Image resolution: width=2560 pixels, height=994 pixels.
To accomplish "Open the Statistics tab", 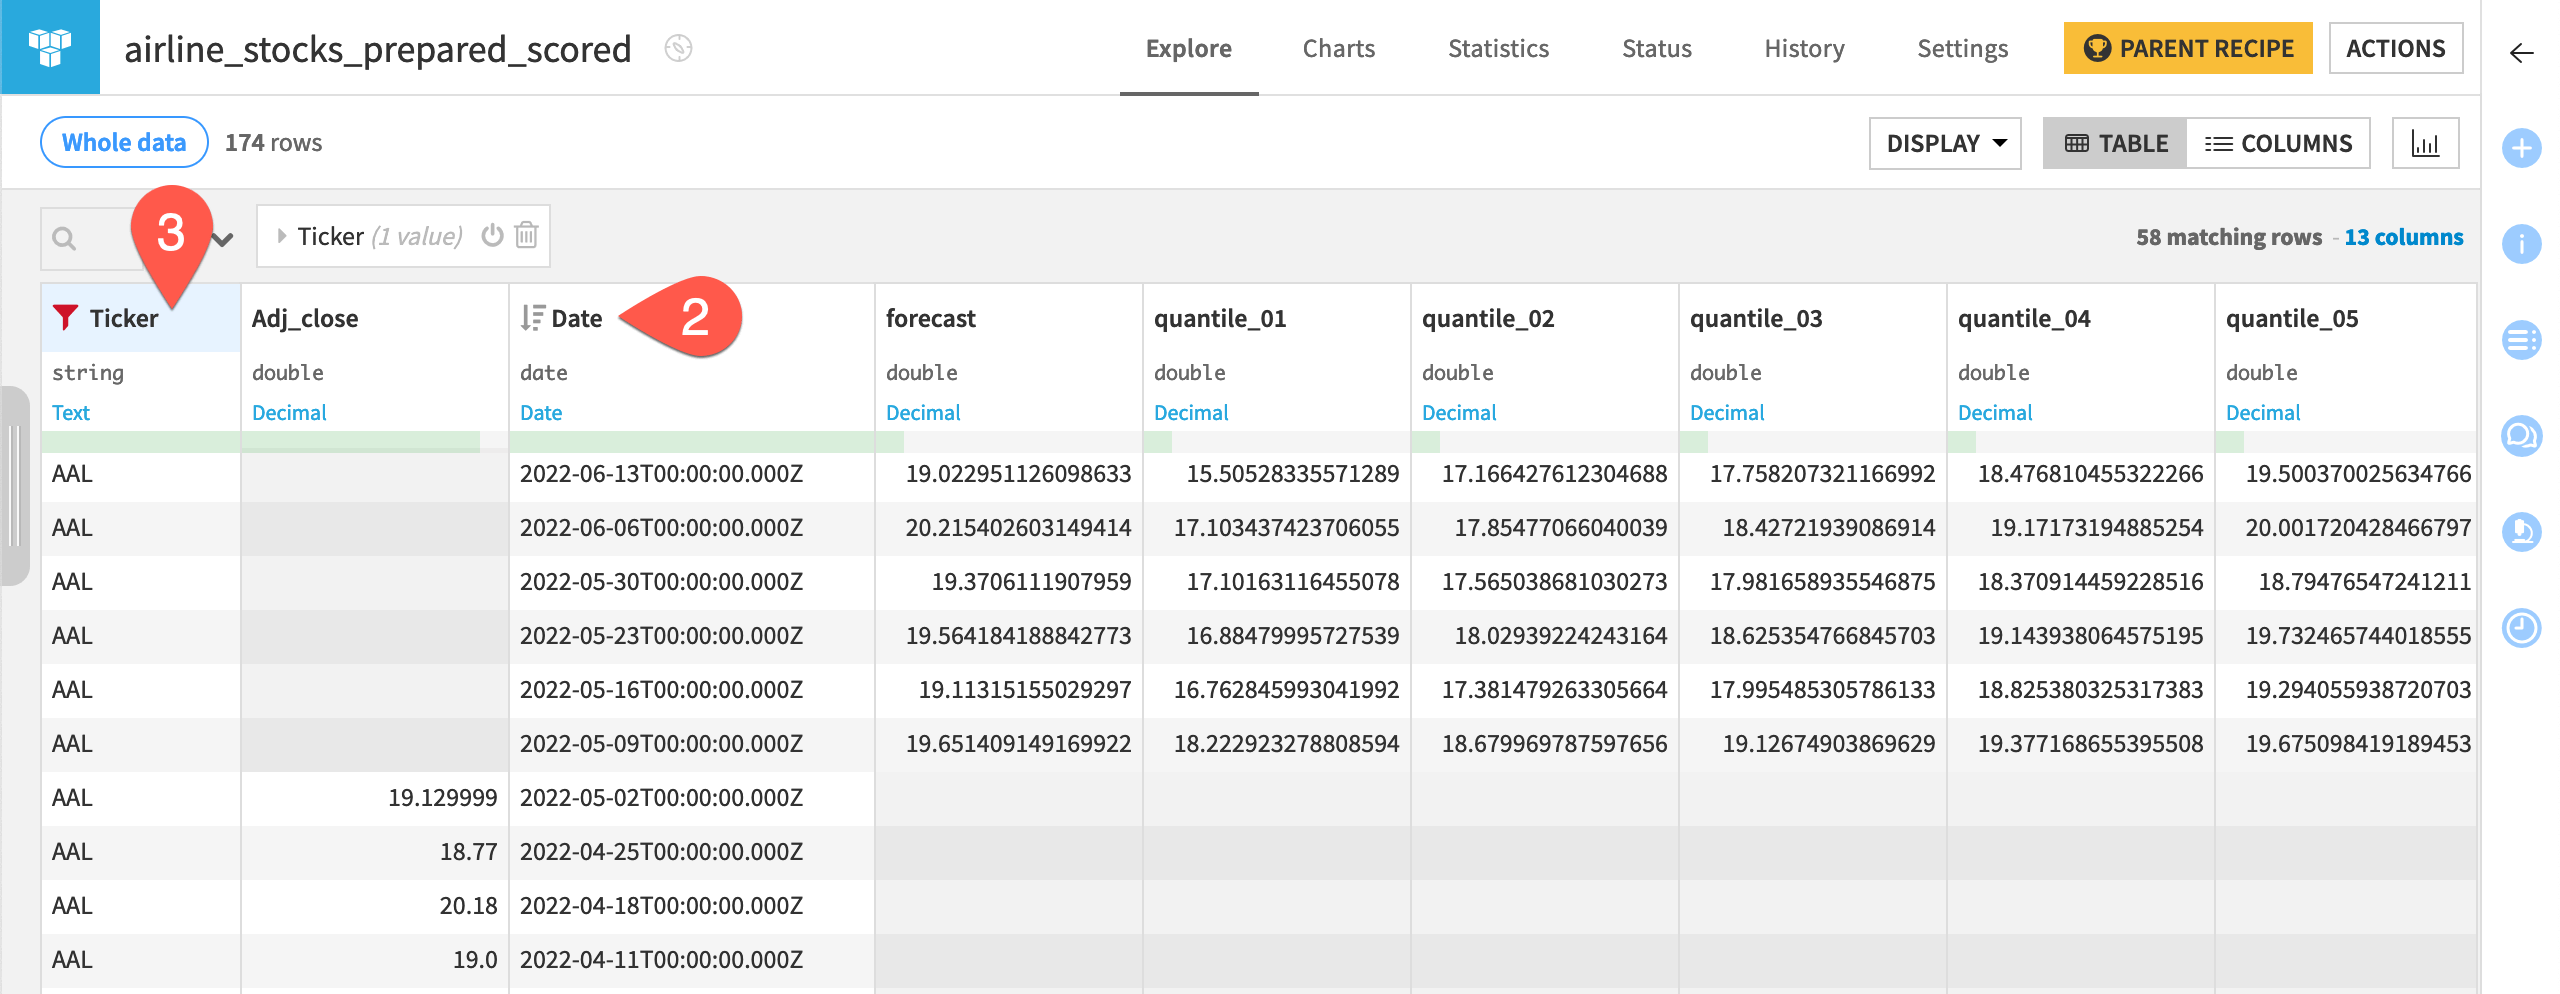I will pyautogui.click(x=1498, y=48).
